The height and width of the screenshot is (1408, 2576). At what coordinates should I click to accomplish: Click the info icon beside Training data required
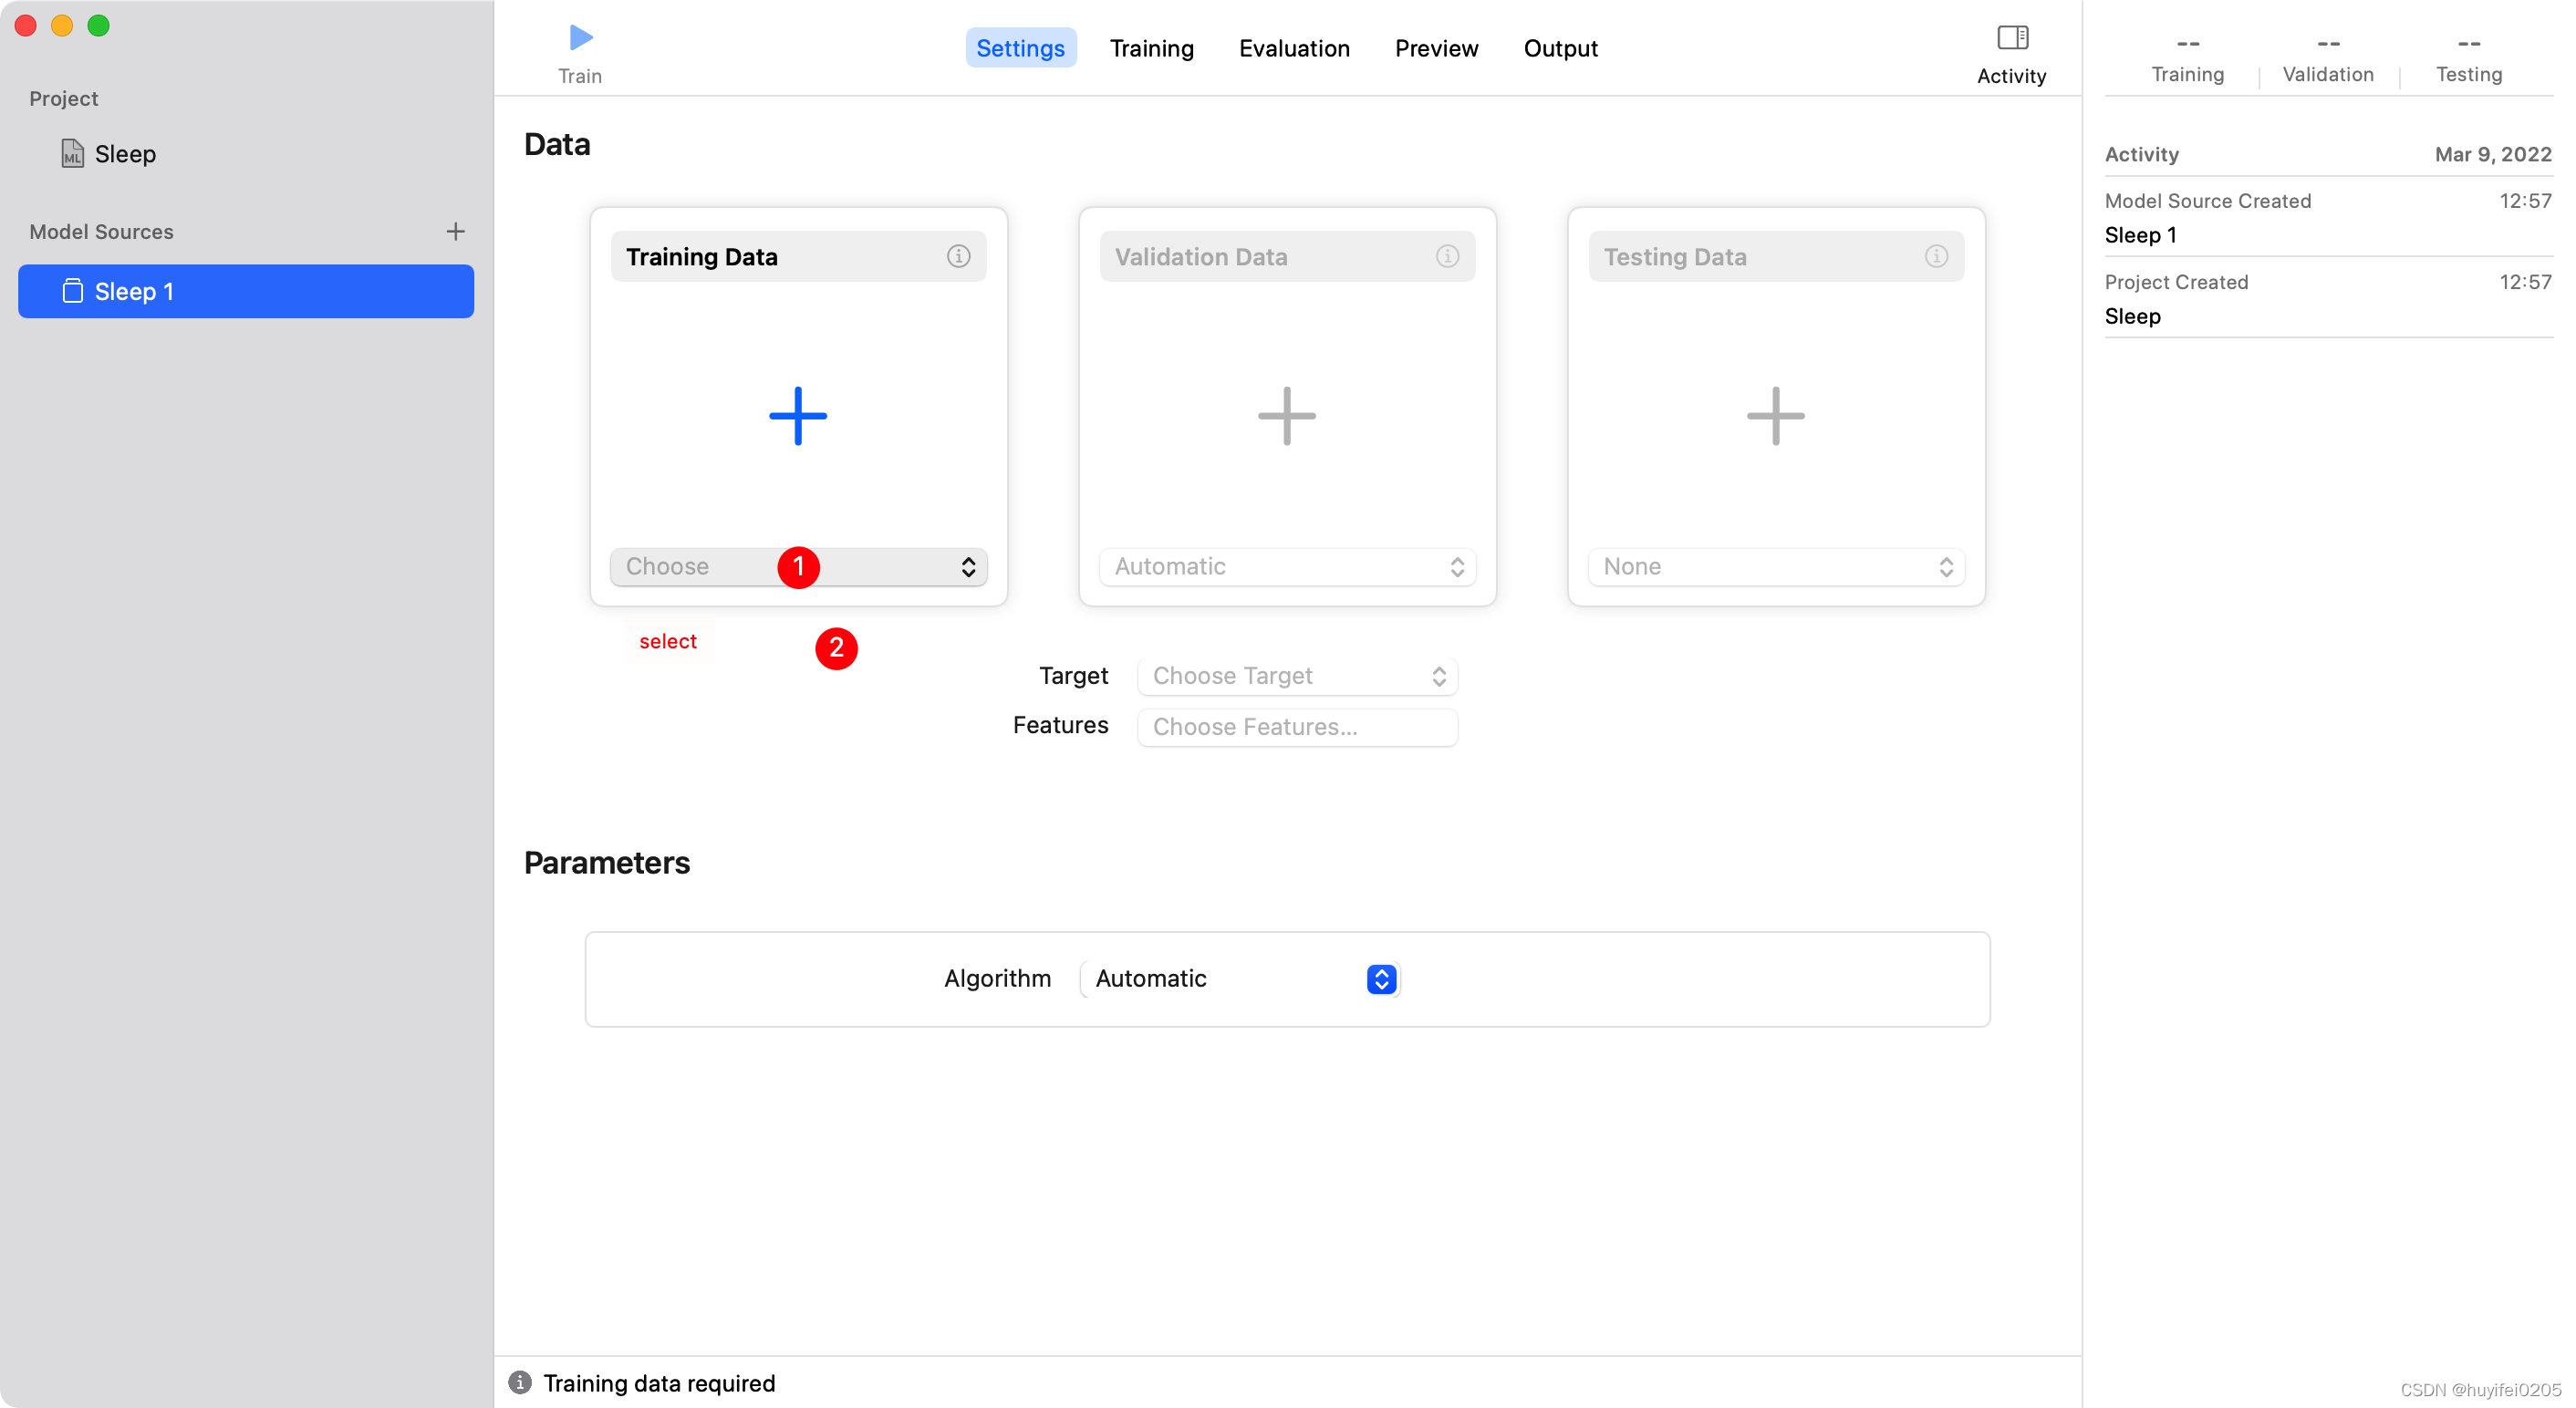coord(520,1382)
